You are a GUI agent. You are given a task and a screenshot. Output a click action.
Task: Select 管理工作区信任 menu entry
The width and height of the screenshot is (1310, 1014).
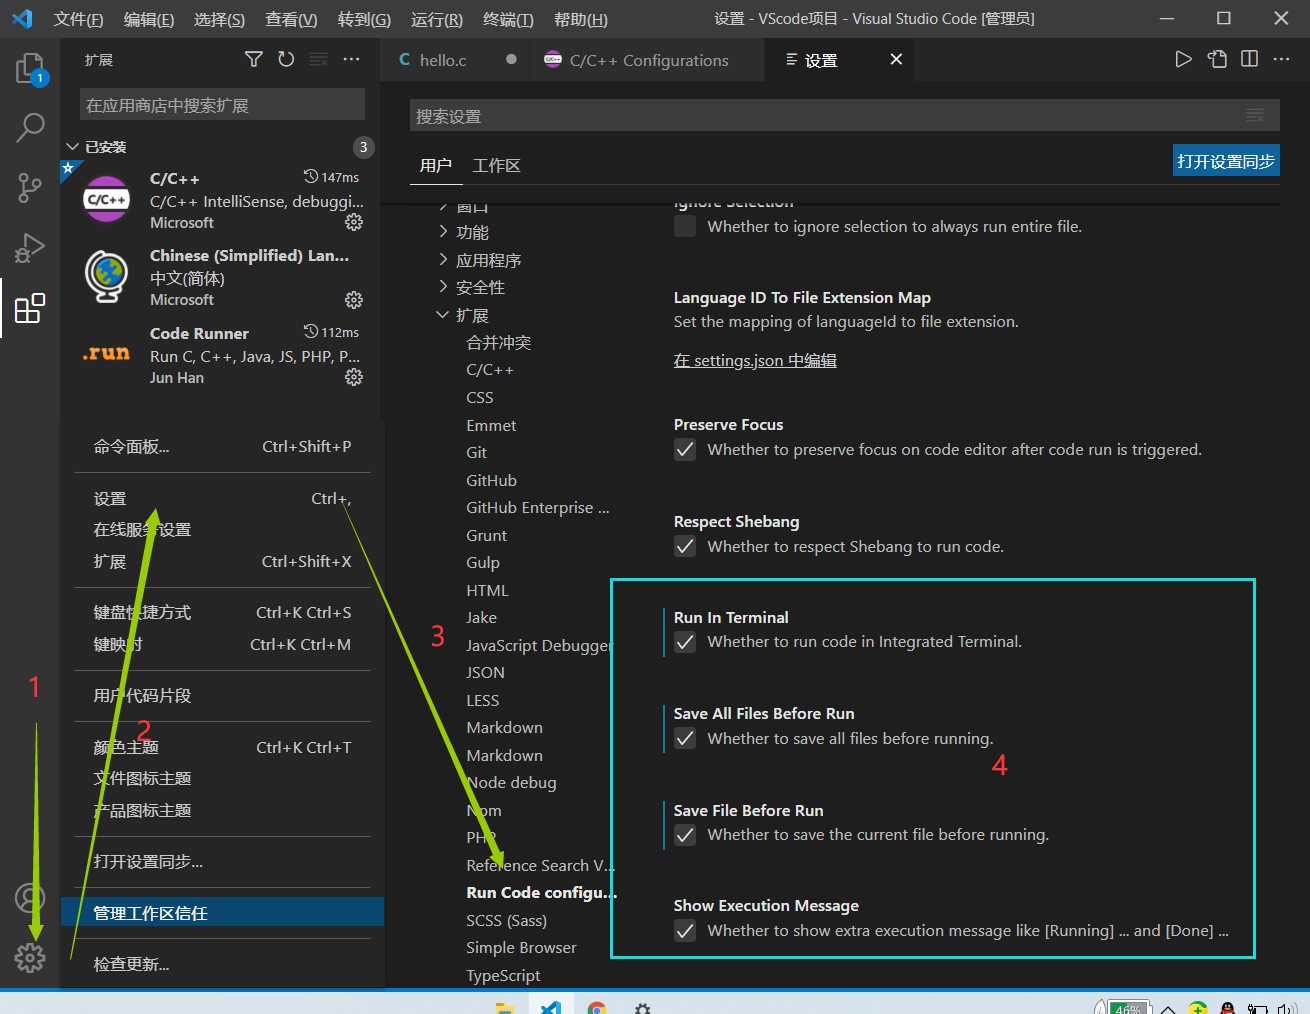coord(222,912)
